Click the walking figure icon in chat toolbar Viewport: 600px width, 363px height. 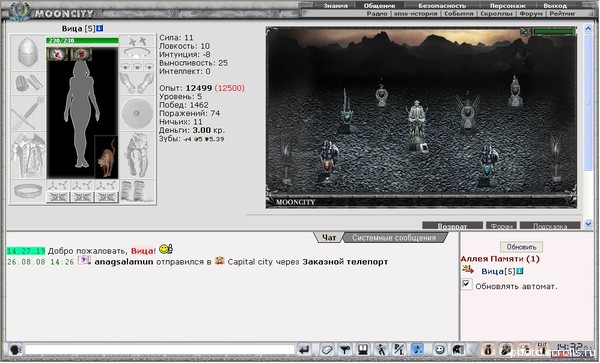pyautogui.click(x=381, y=349)
